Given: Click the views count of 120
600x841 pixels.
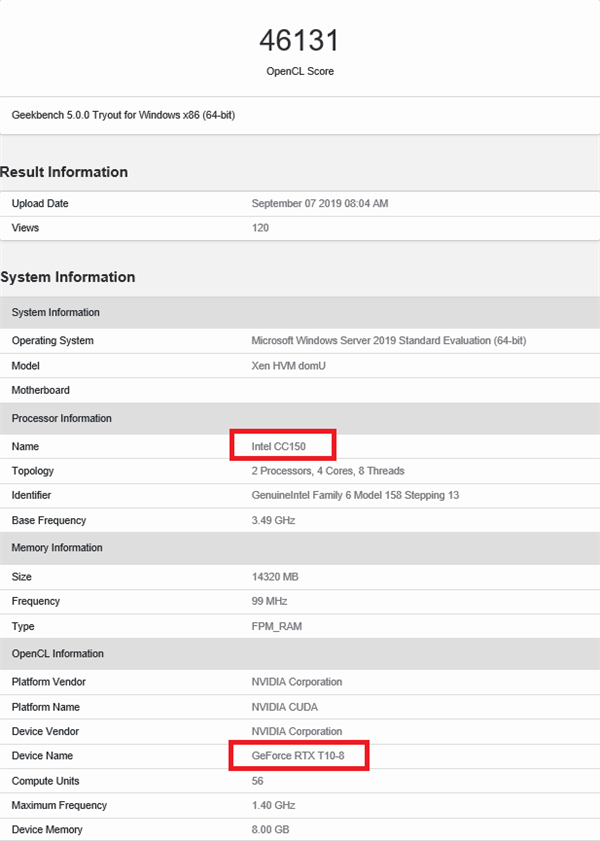Looking at the screenshot, I should click(260, 228).
